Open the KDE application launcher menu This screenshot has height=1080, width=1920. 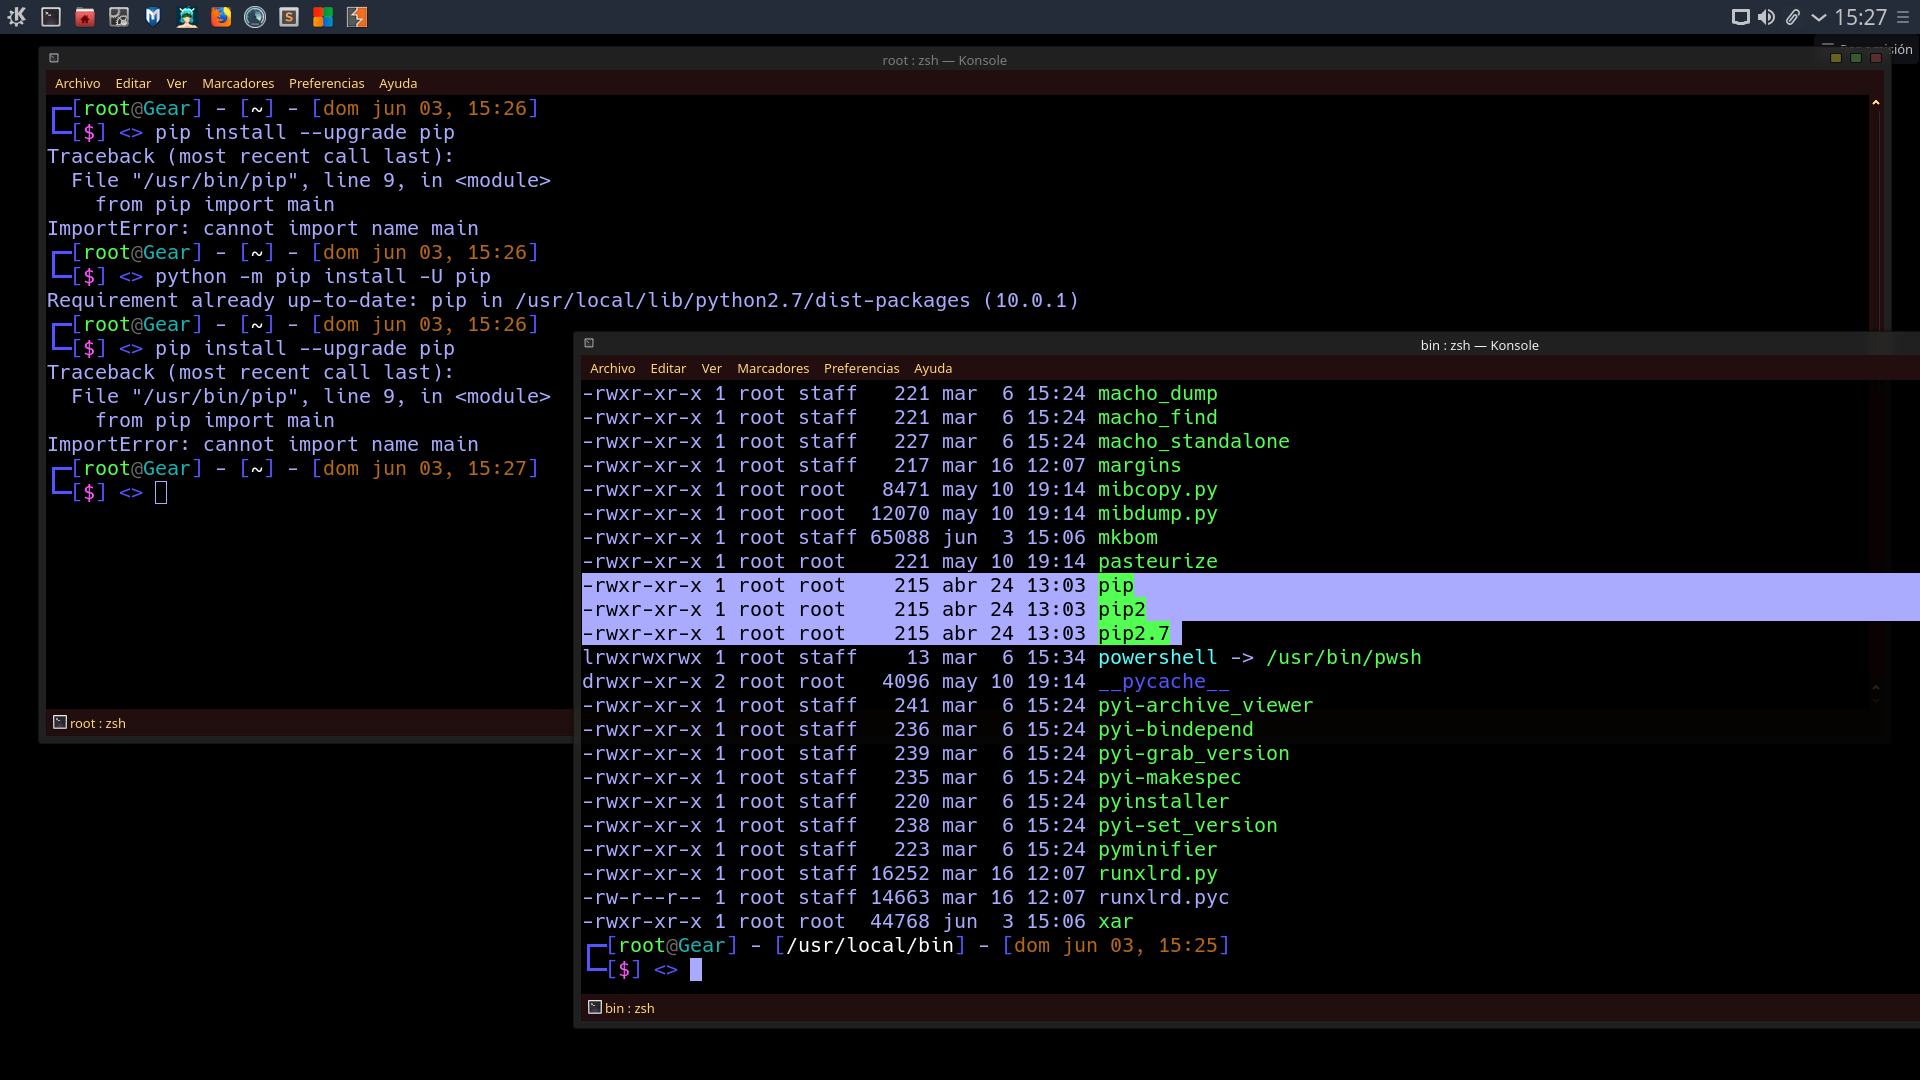click(16, 17)
